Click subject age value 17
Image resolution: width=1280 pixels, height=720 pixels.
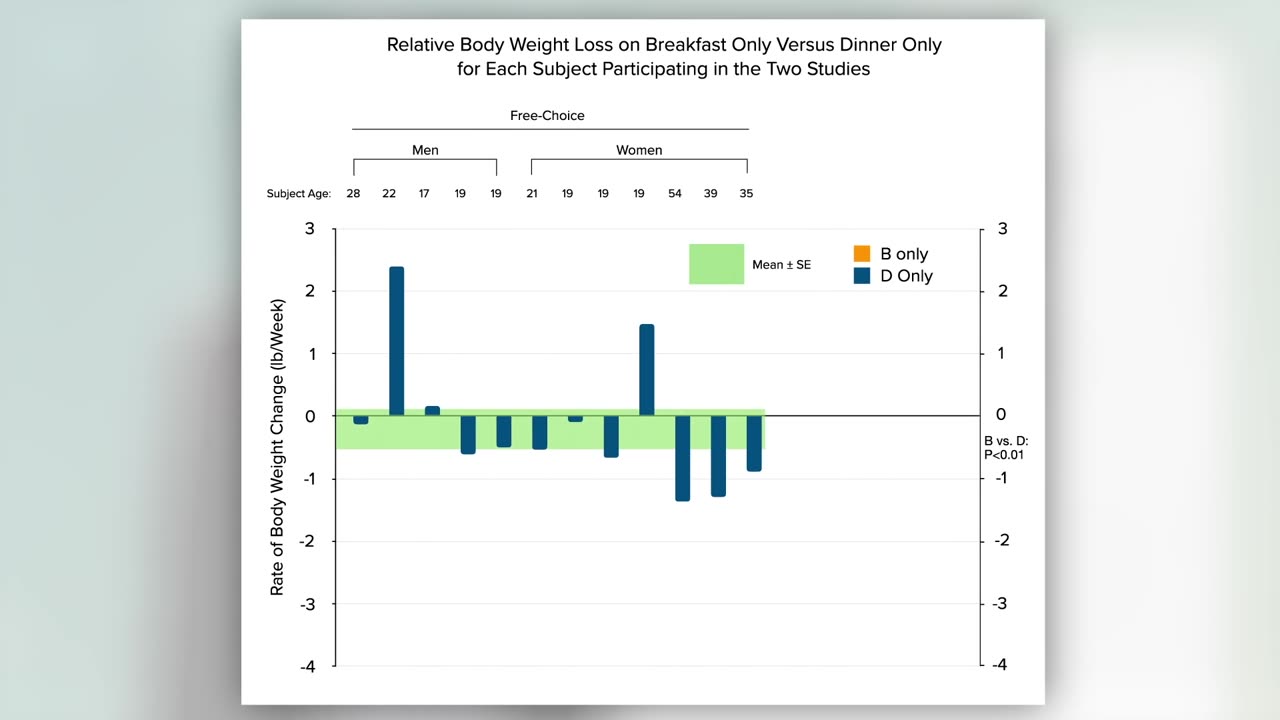click(424, 194)
